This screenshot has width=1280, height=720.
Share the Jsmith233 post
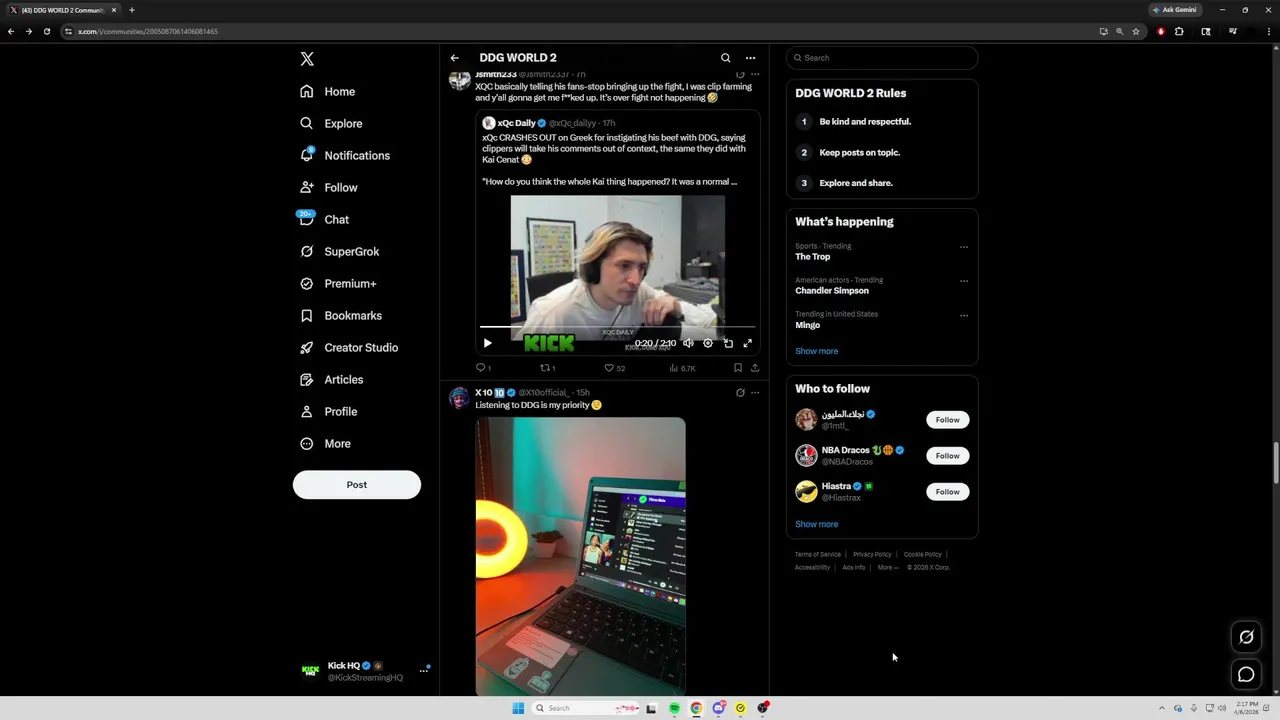[755, 368]
